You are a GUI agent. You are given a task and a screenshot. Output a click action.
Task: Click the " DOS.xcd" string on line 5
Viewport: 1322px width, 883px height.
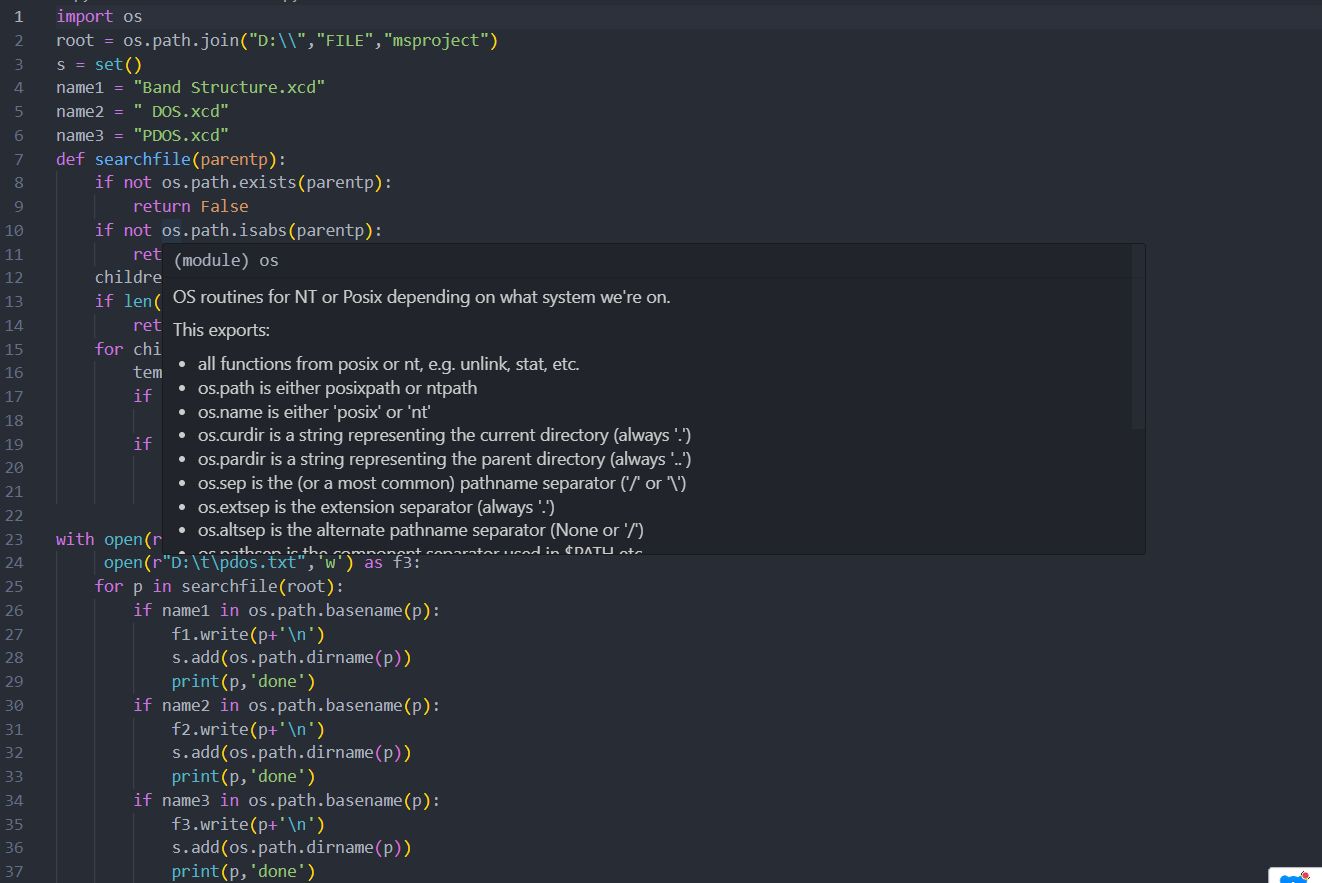pos(181,111)
